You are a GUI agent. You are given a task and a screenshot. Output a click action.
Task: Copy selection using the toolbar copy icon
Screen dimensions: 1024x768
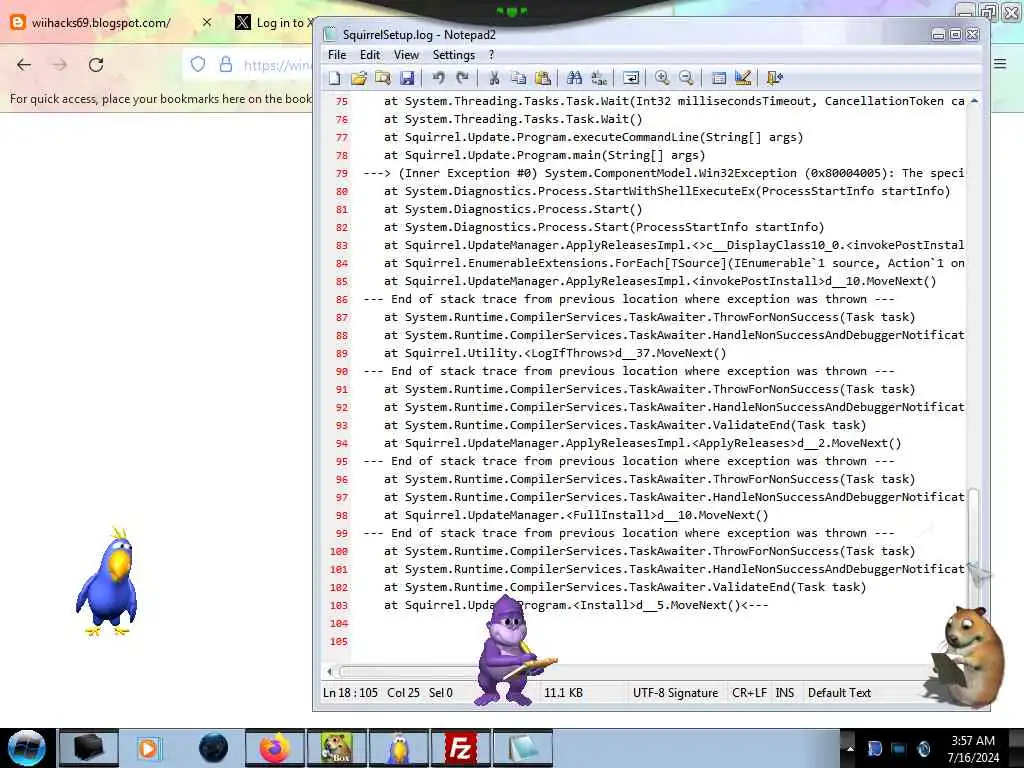519,78
